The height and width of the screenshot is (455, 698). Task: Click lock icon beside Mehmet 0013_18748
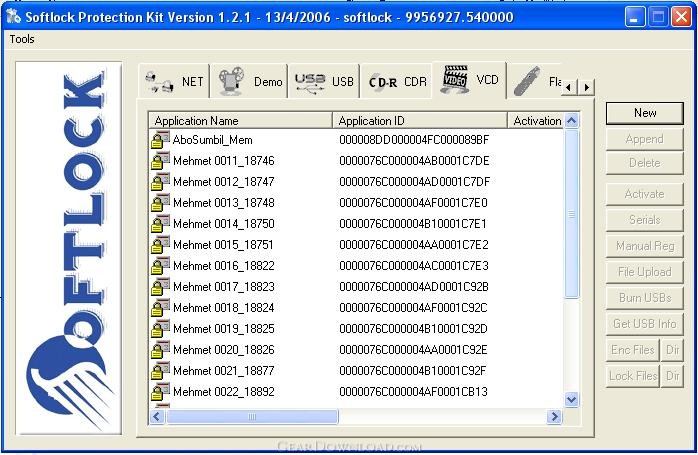tap(160, 202)
